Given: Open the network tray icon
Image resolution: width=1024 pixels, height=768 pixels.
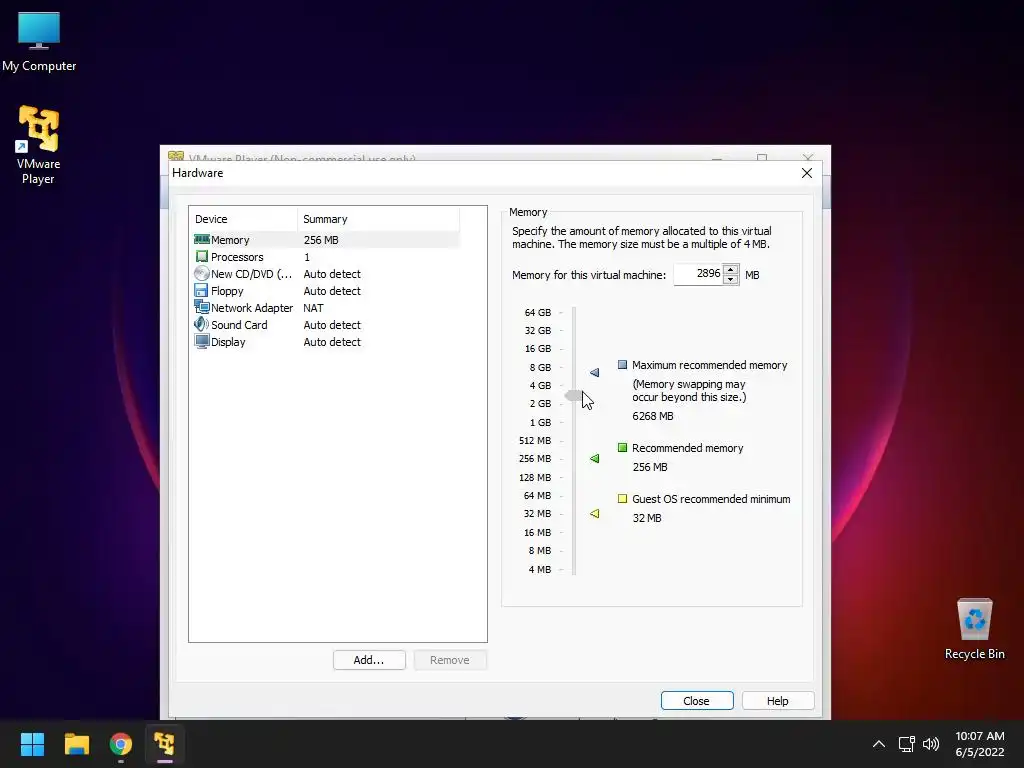Looking at the screenshot, I should [x=906, y=744].
